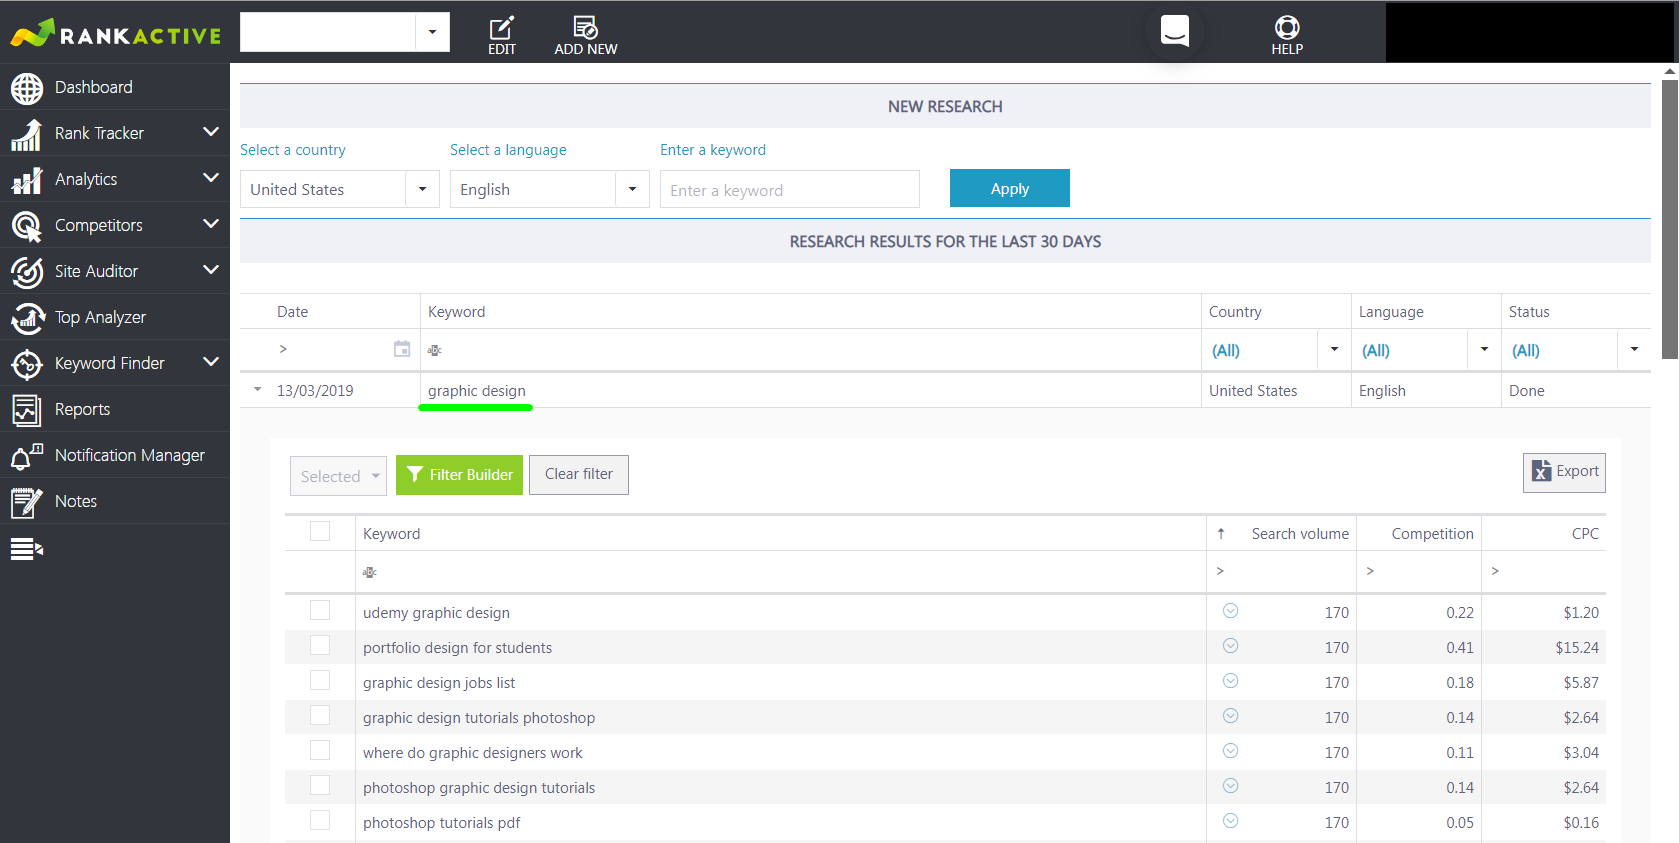Click the Clear filter button
Image resolution: width=1679 pixels, height=843 pixels.
pyautogui.click(x=579, y=475)
